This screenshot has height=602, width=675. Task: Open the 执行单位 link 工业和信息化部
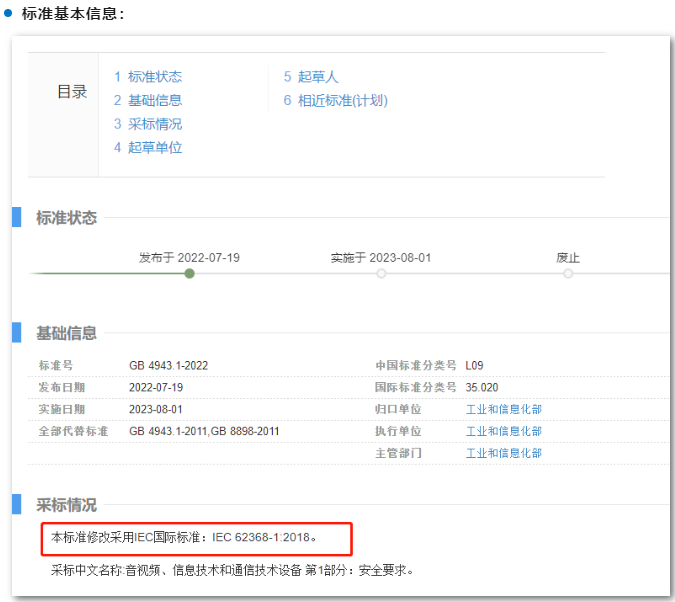(504, 431)
